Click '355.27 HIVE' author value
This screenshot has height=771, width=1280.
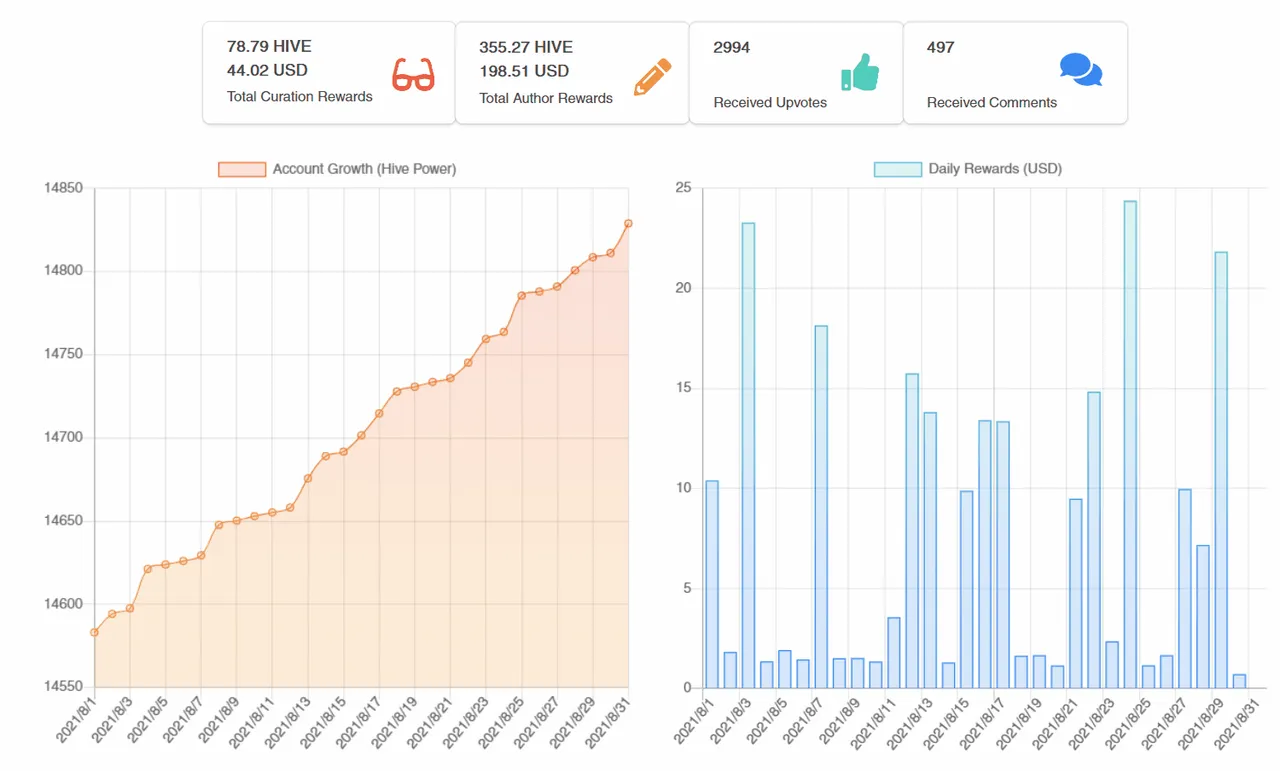point(524,47)
